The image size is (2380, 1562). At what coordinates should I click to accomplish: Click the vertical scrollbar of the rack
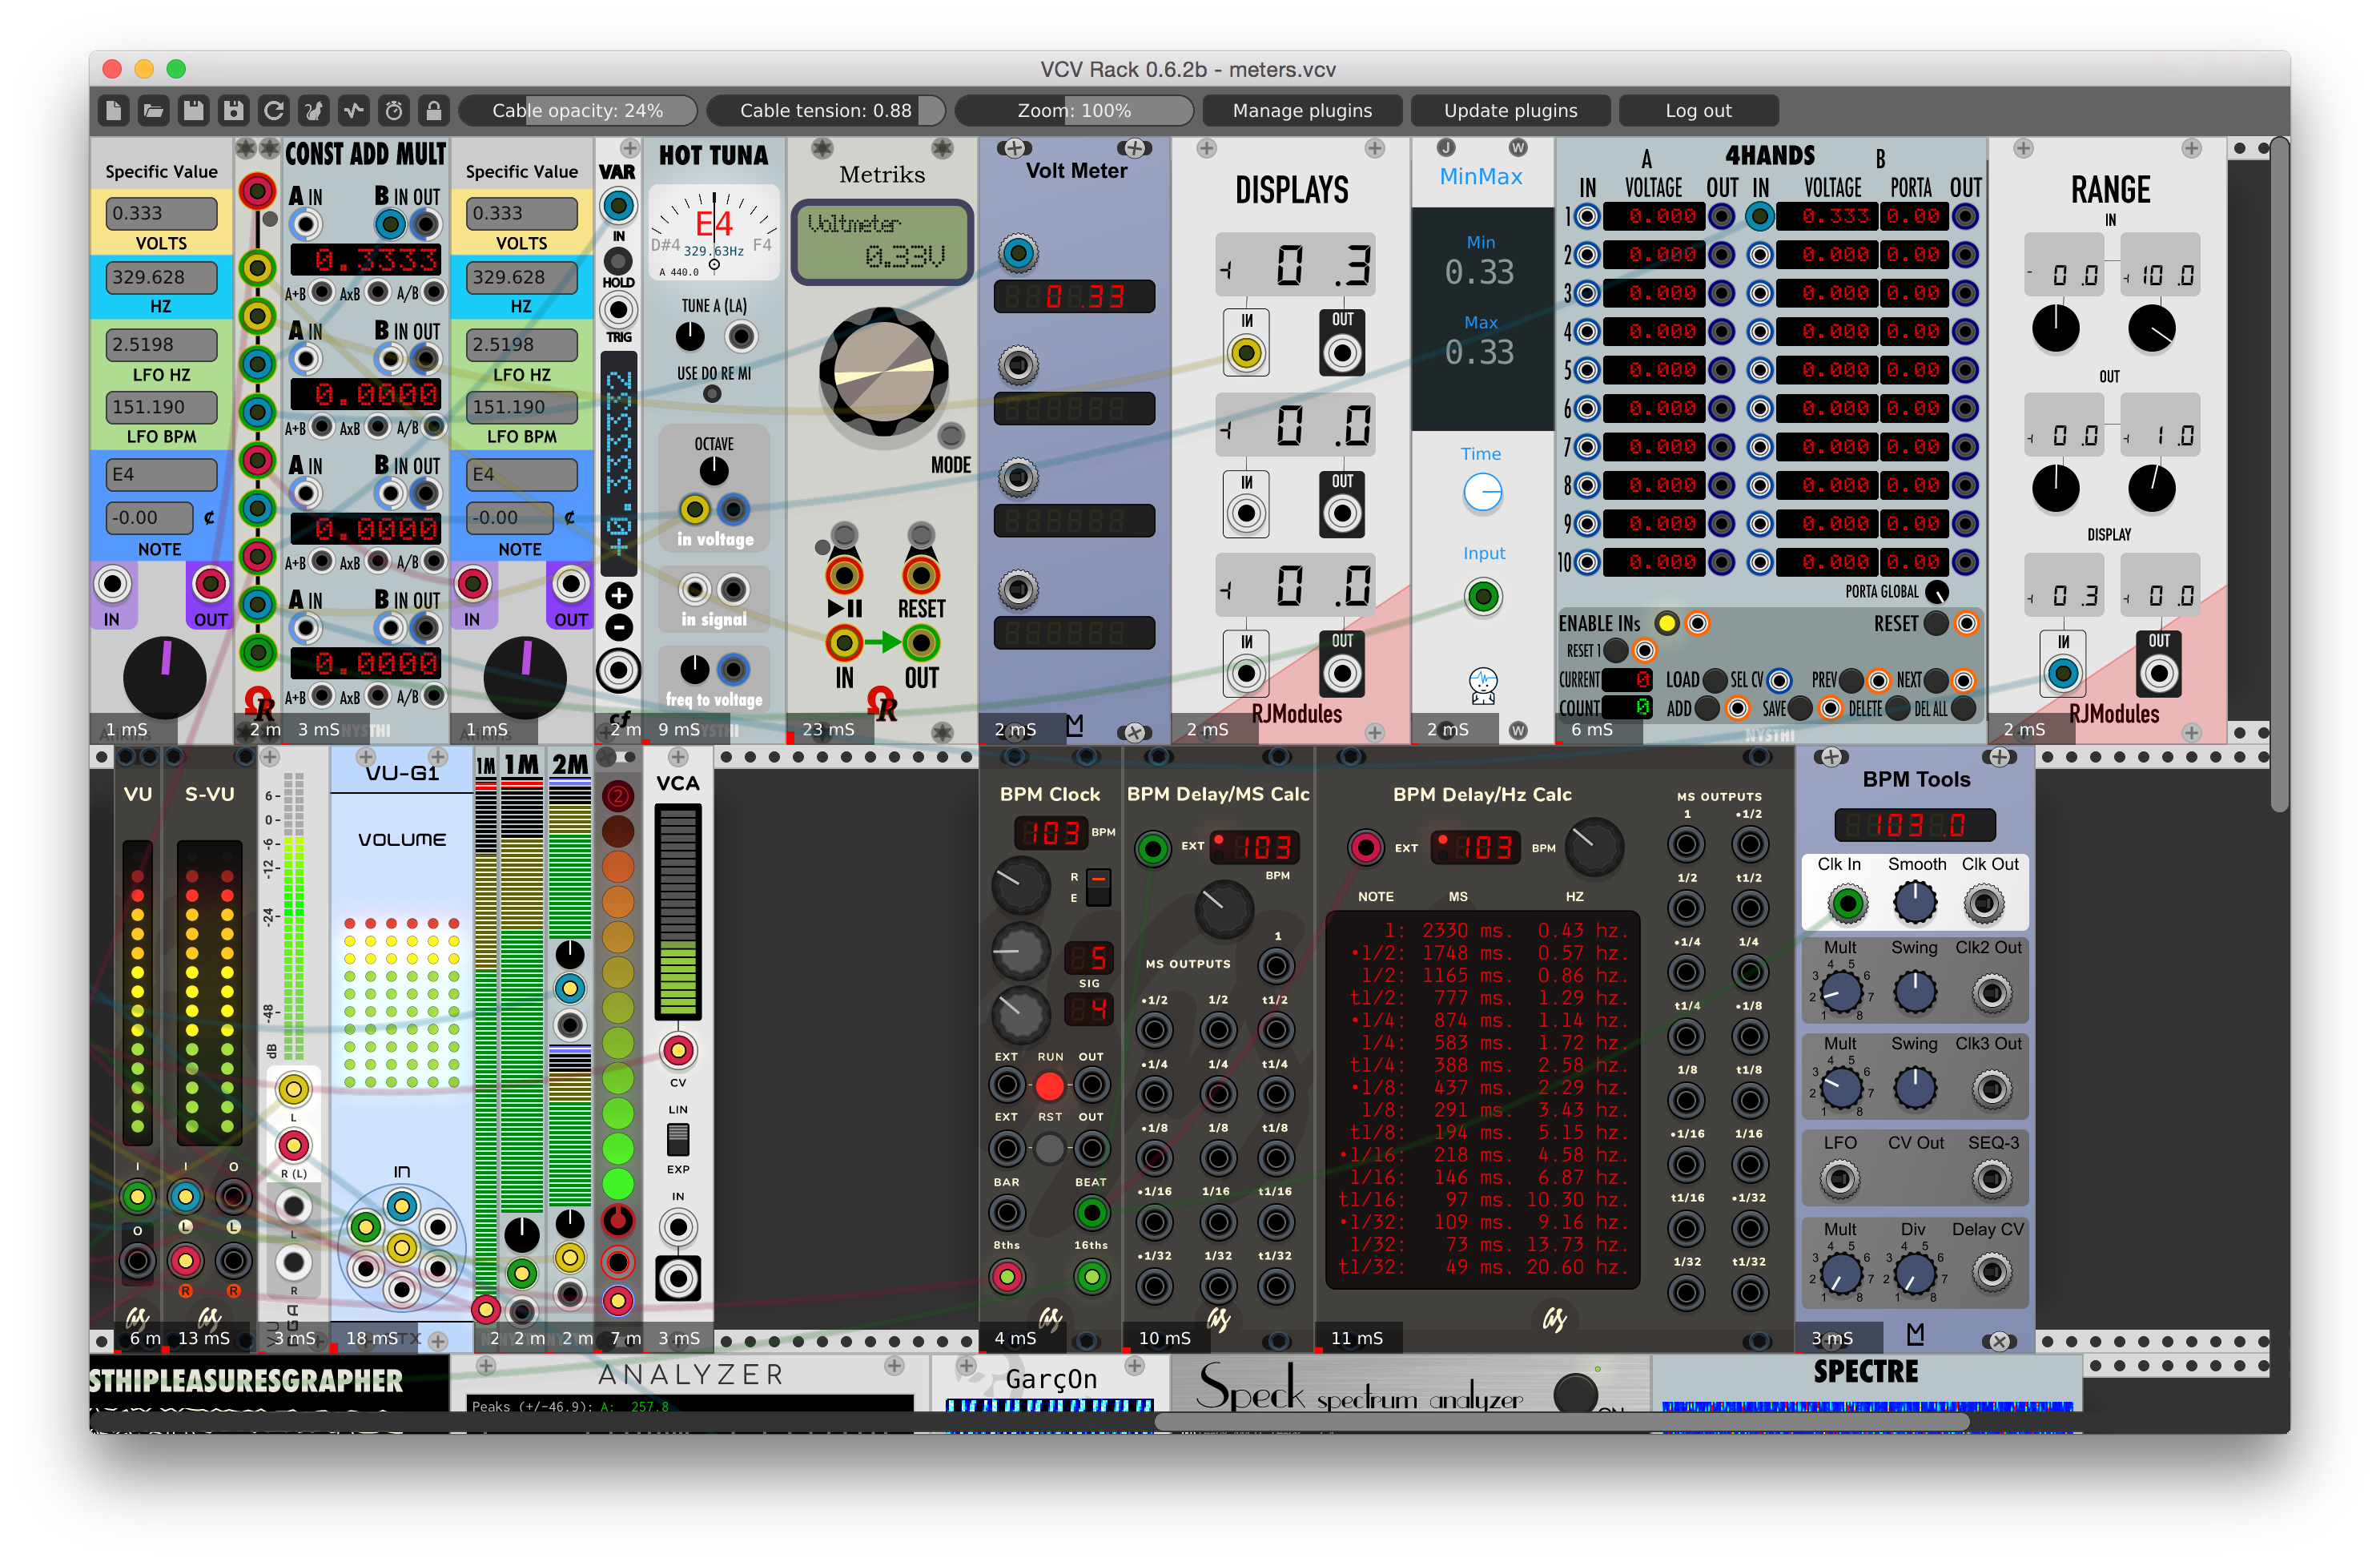2279,475
